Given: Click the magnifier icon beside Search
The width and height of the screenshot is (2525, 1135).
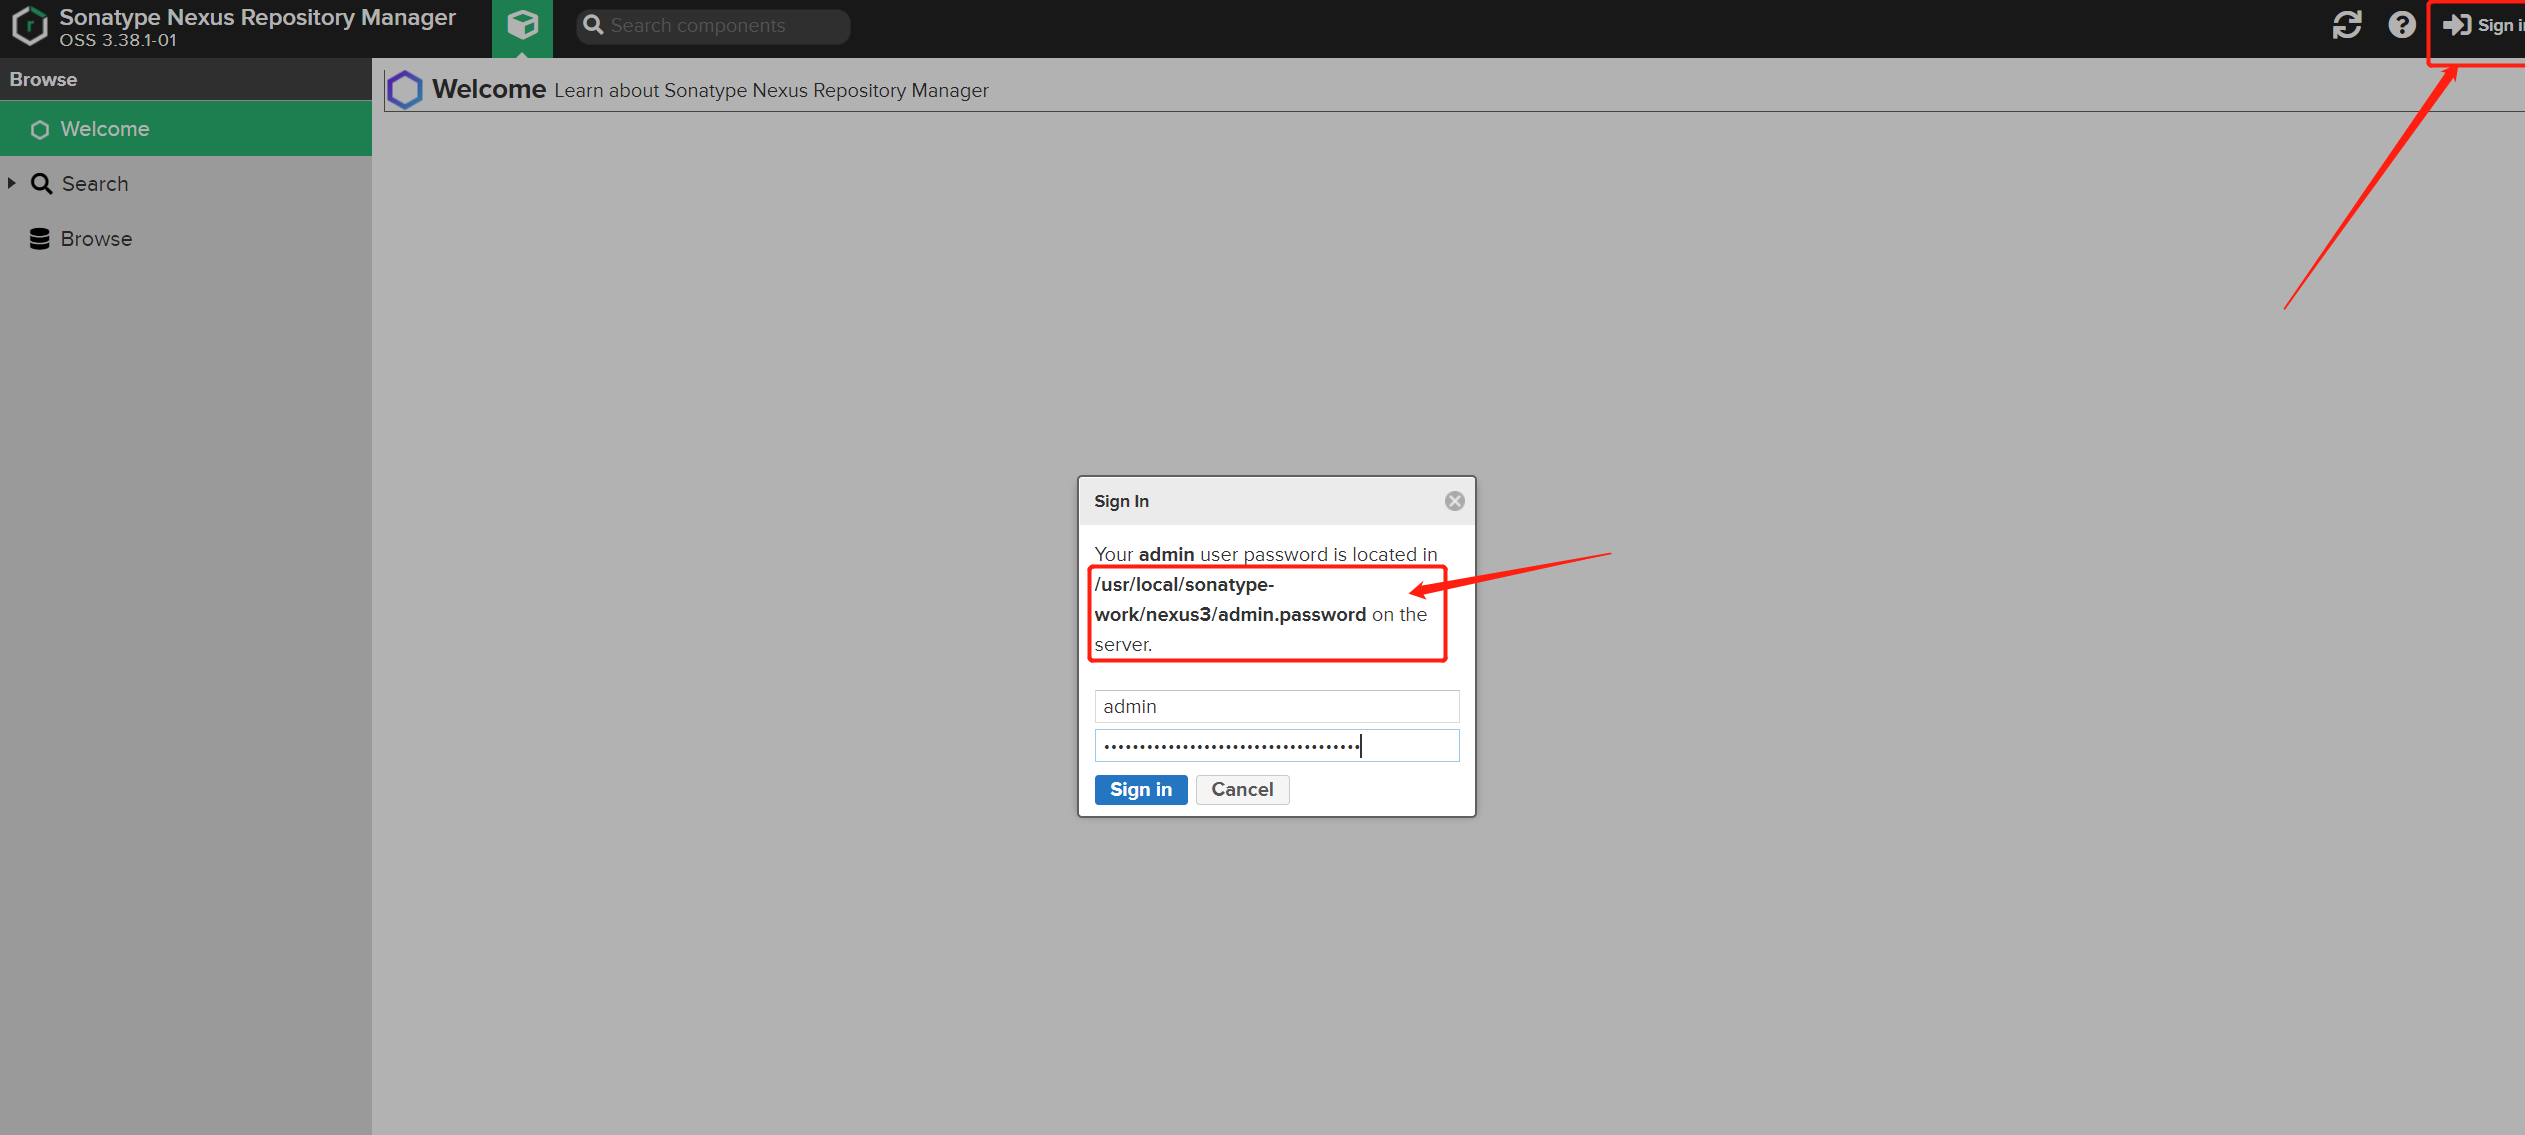Looking at the screenshot, I should coord(41,184).
